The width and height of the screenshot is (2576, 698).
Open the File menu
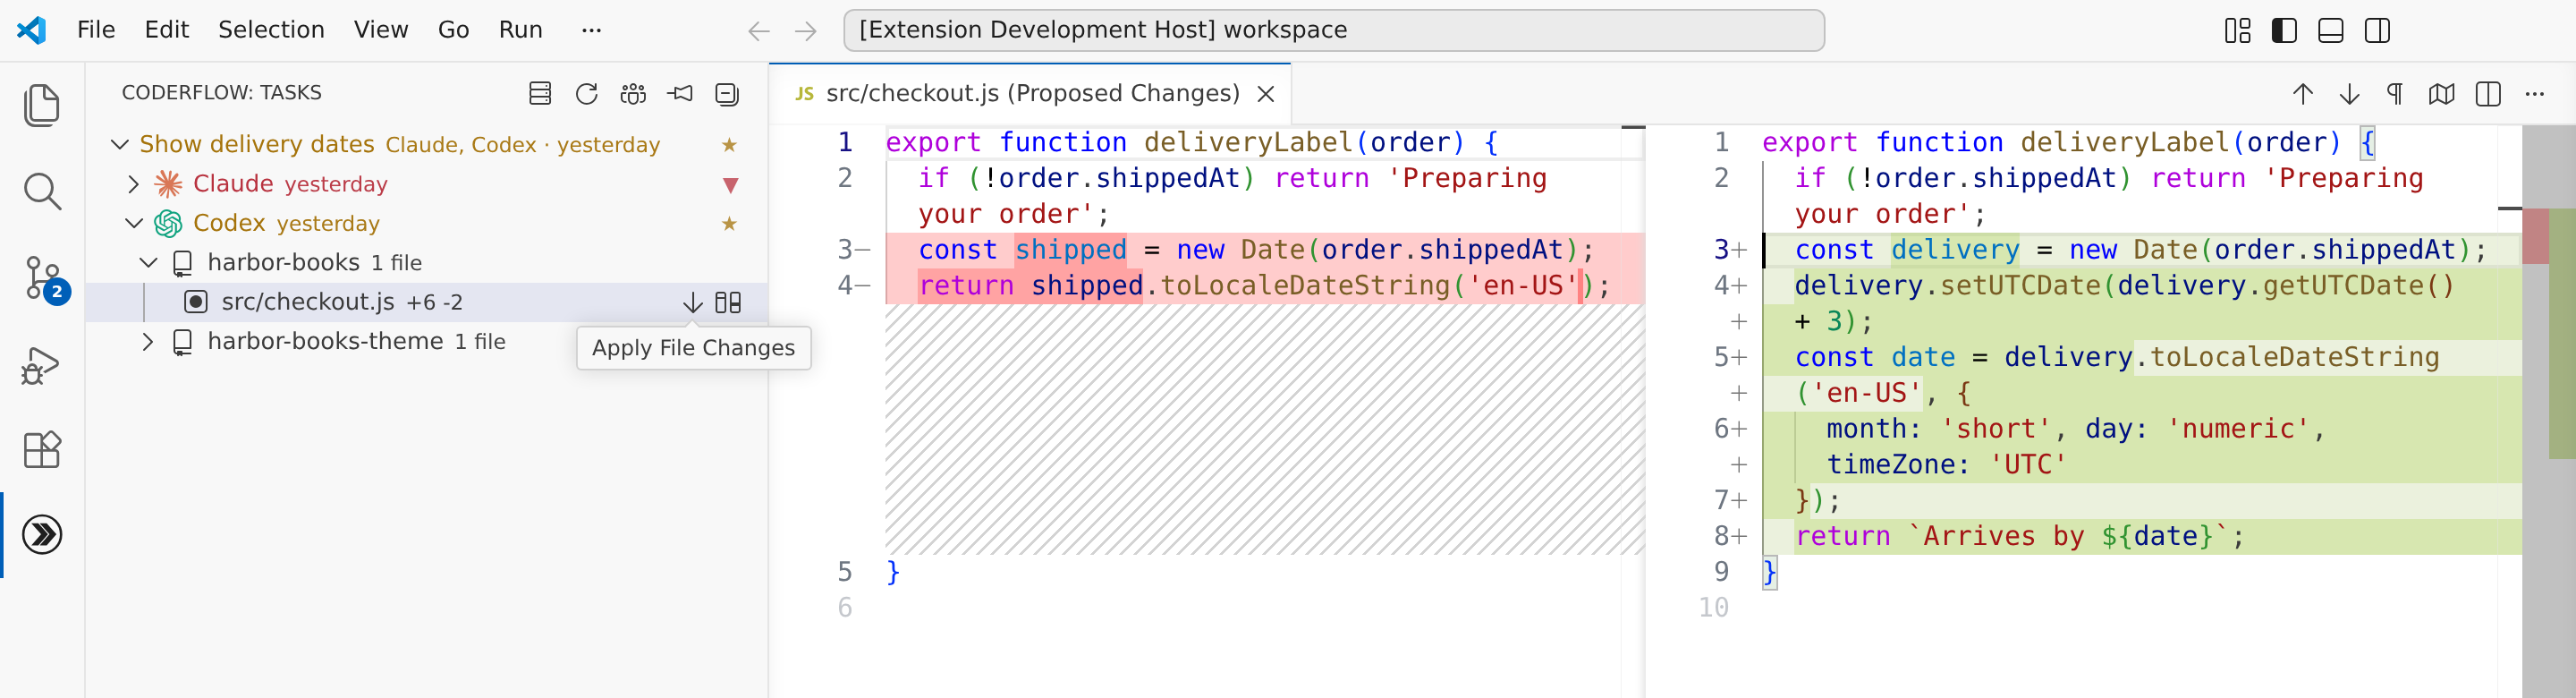click(x=96, y=30)
